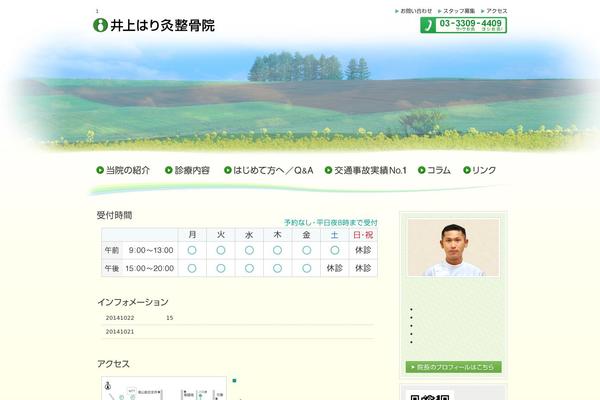
Task: Click the green bullet beside 診療内容
Action: click(x=169, y=170)
